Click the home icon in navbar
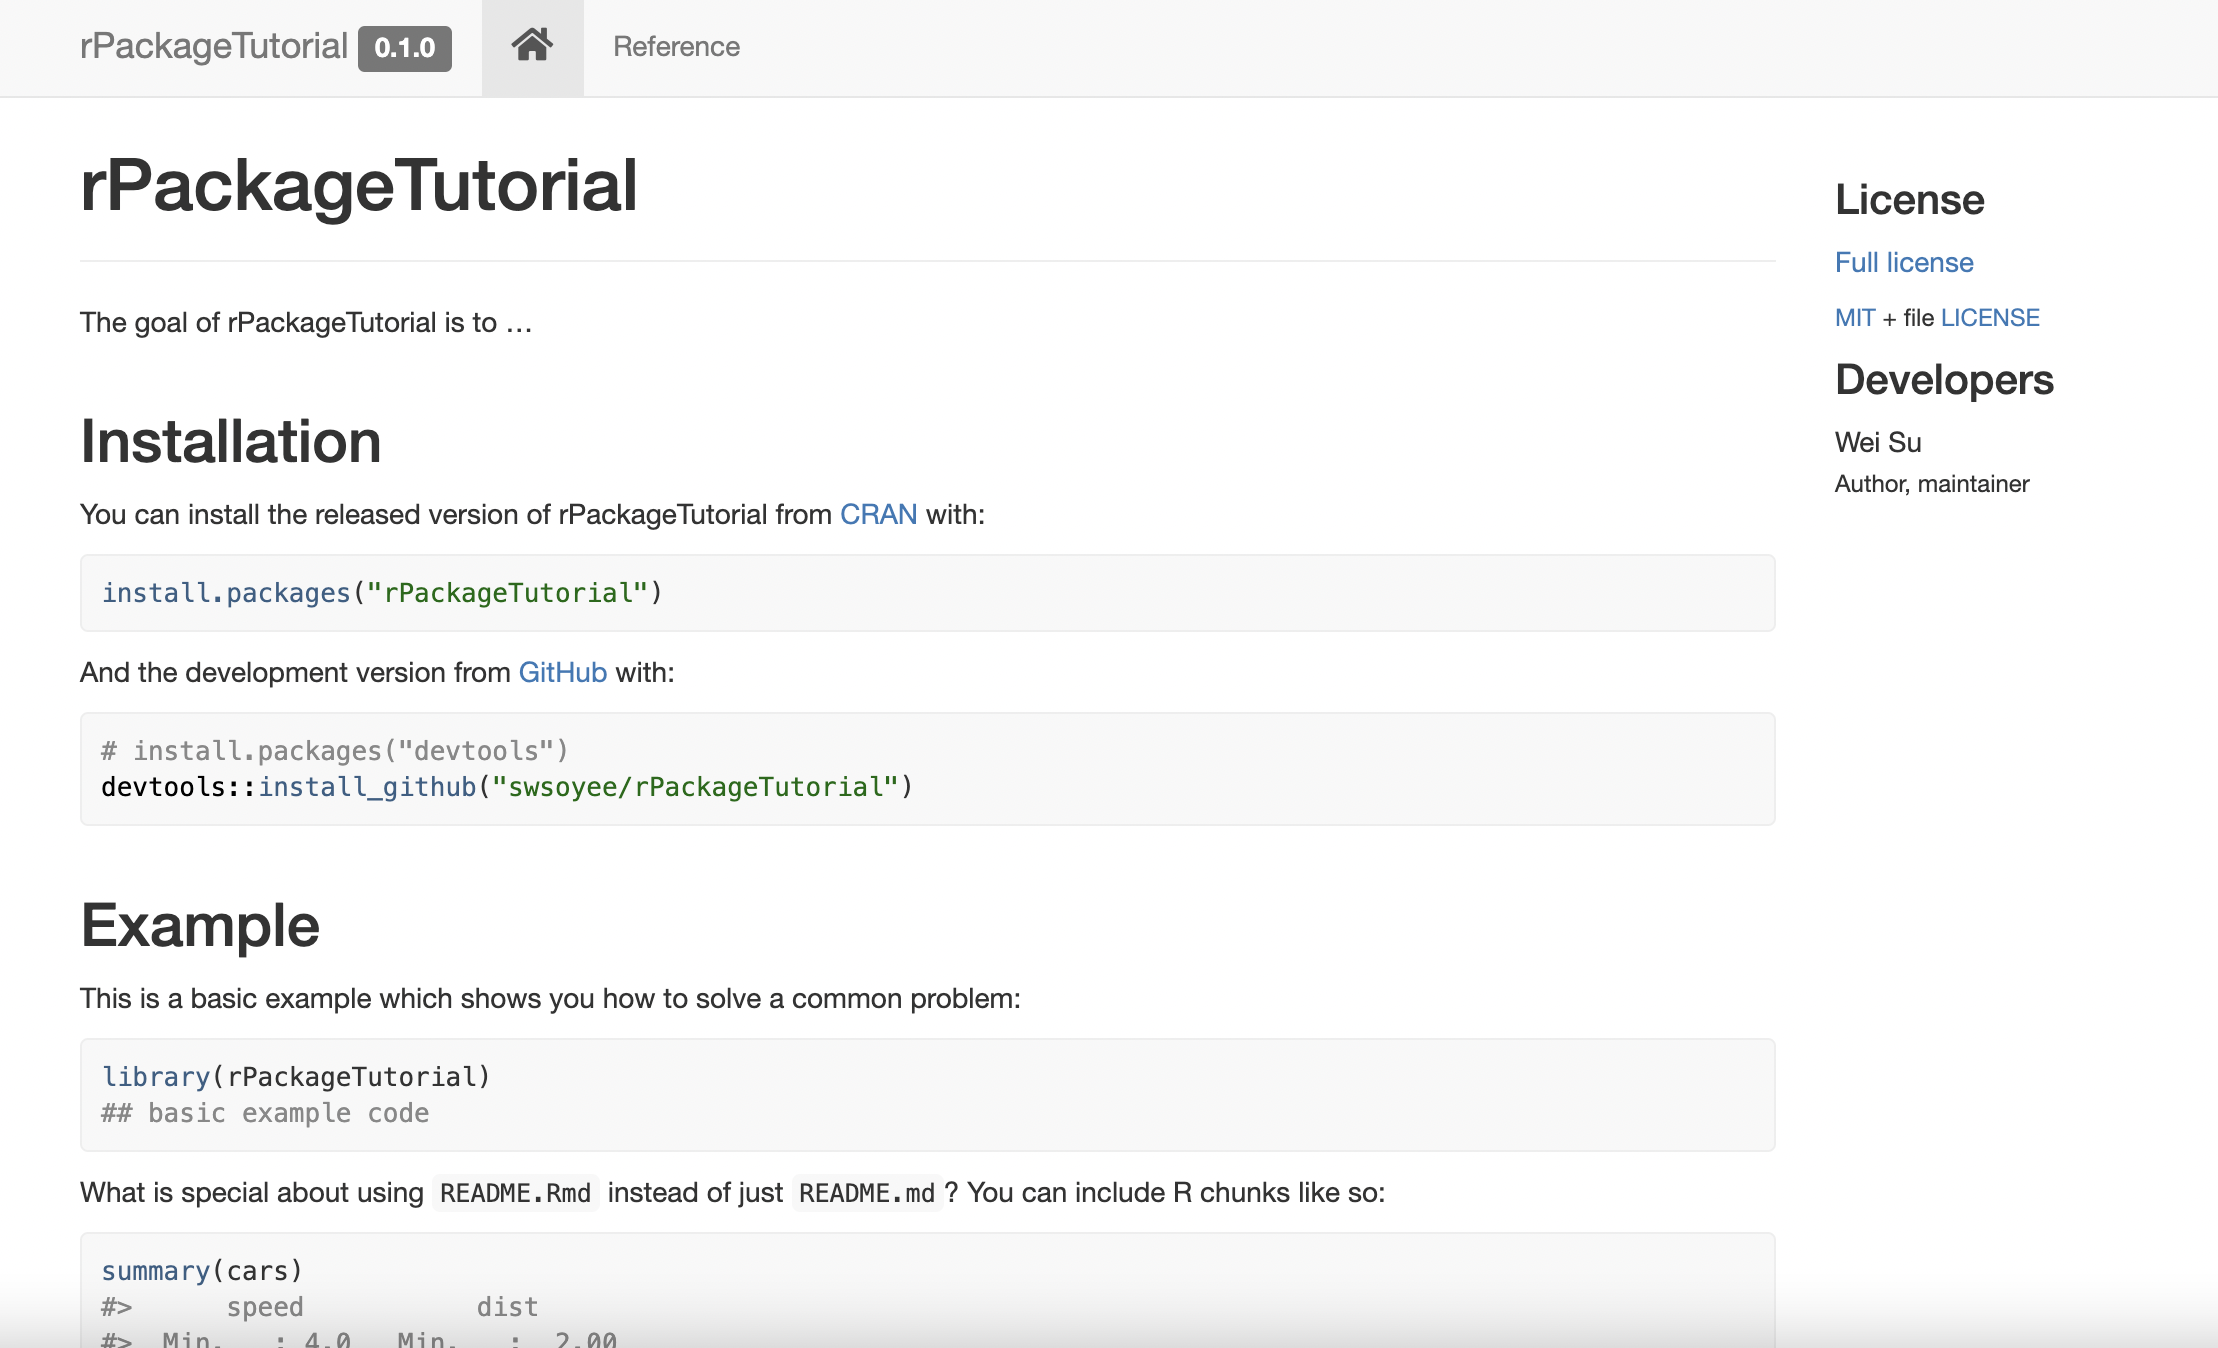Screen dimensions: 2218x1348 coord(532,46)
